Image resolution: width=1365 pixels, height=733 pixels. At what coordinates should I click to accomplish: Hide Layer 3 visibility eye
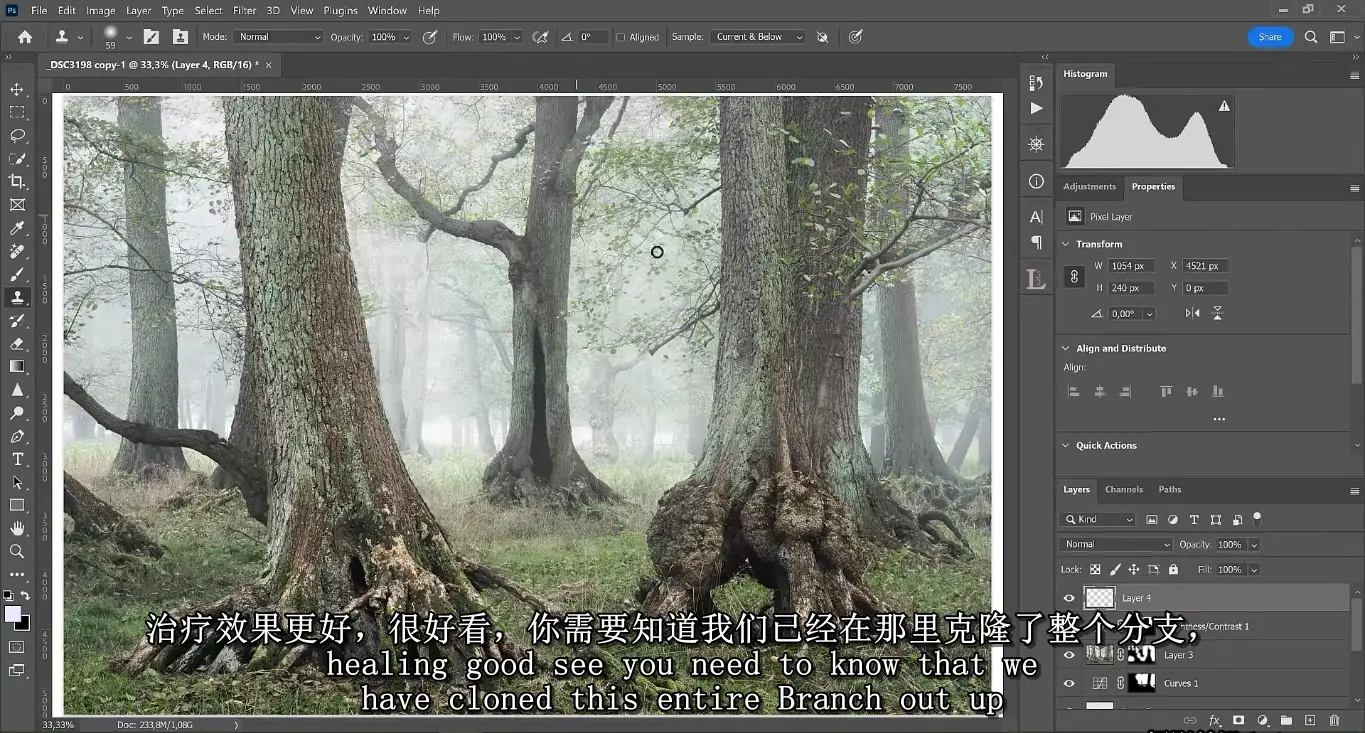[x=1069, y=655]
